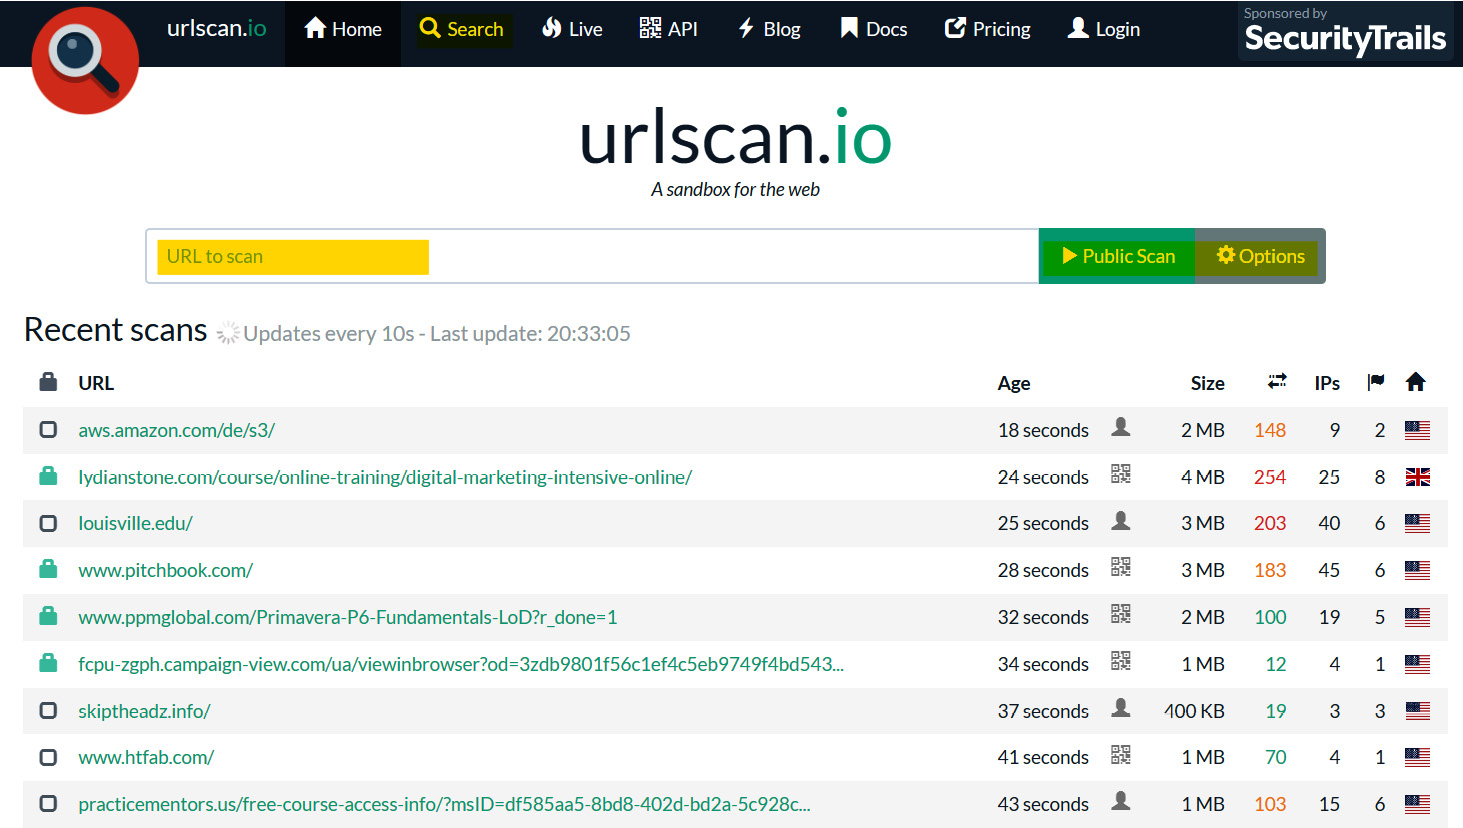Open the fcpu-zgph.campaign-view.com scan result
The width and height of the screenshot is (1463, 828).
[461, 664]
